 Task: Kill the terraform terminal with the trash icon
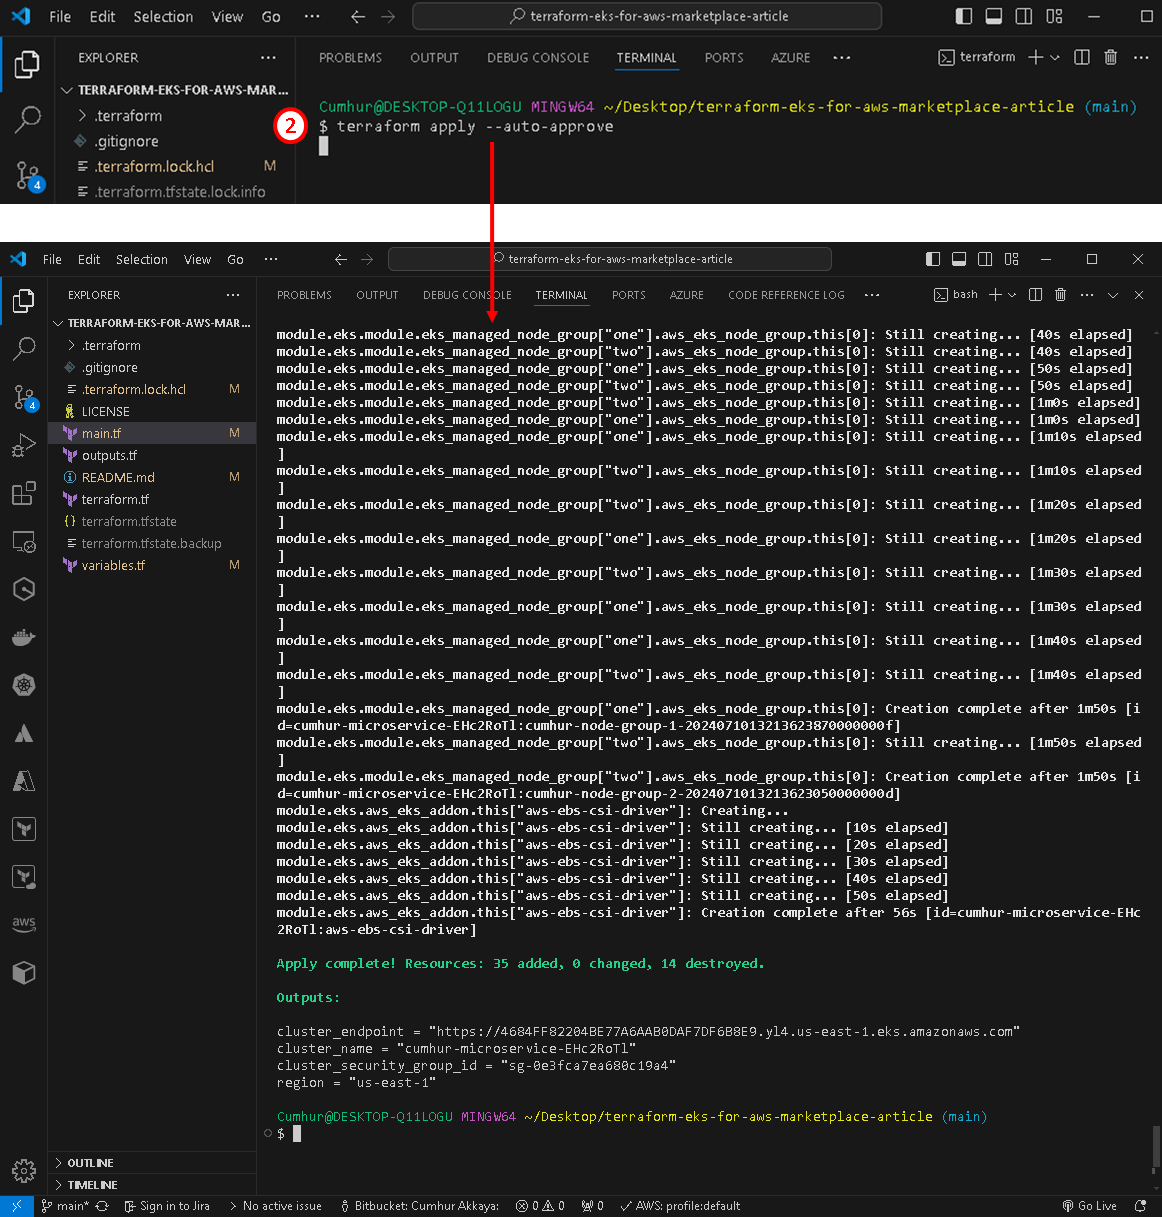(1110, 57)
